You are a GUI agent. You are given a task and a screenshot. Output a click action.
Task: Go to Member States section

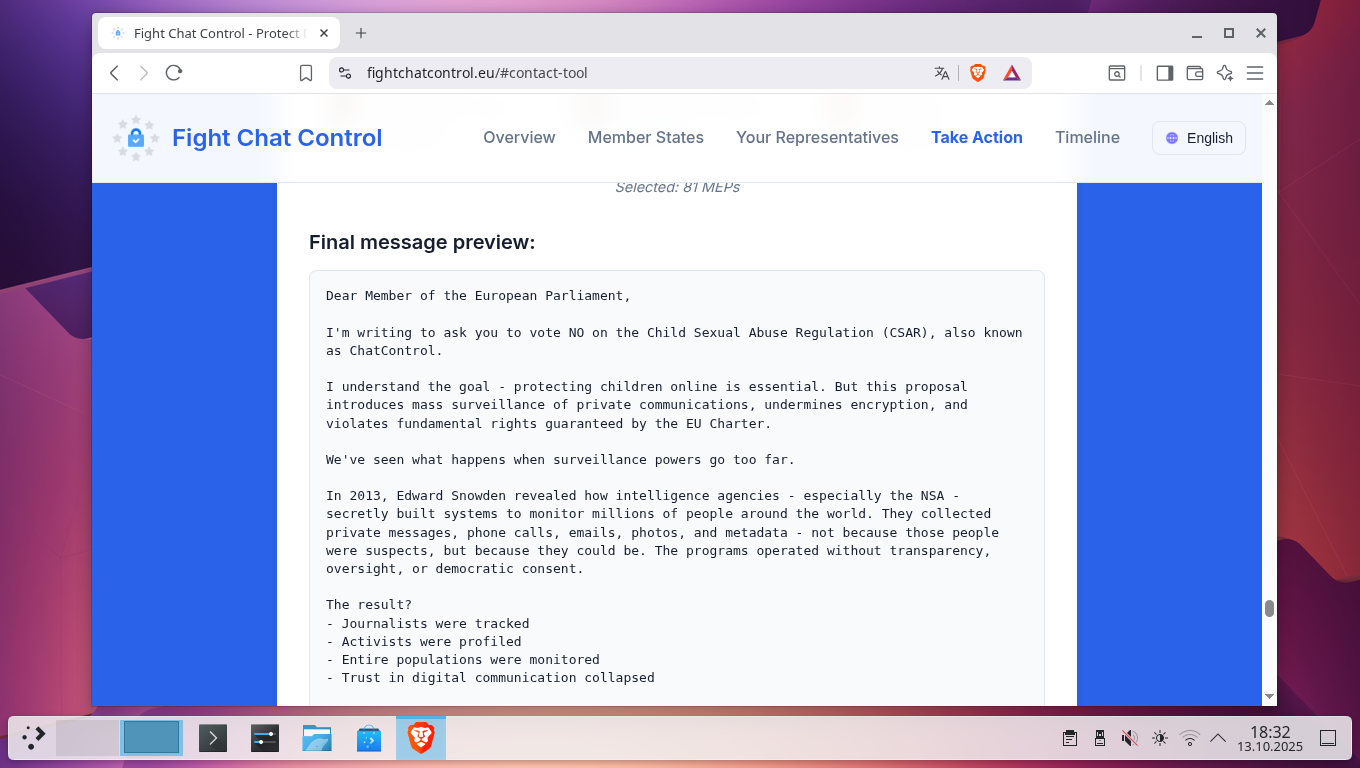645,138
